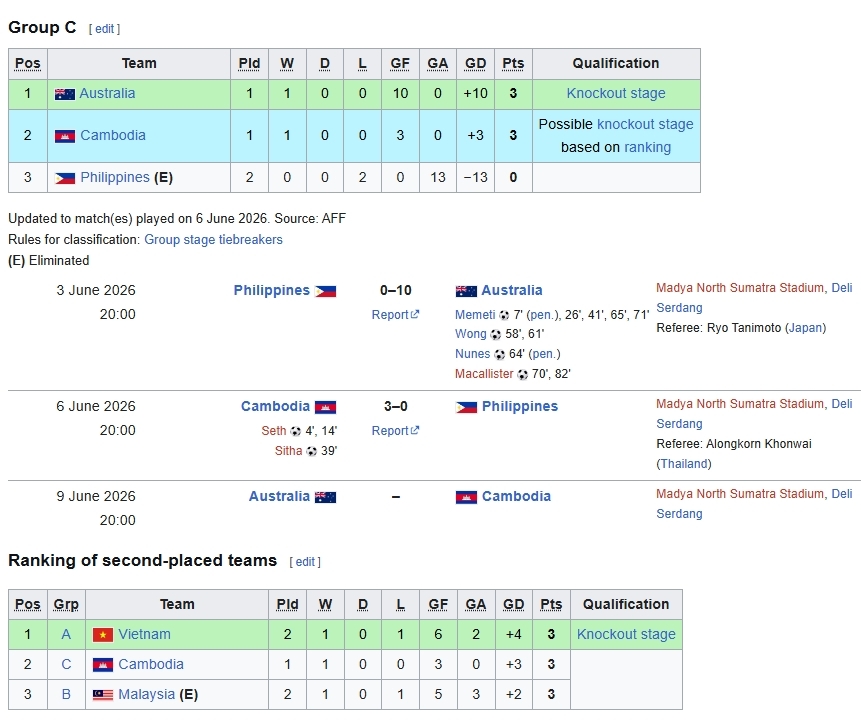Open Australia link in Group C table
Viewport: 861px width, 727px height.
107,93
